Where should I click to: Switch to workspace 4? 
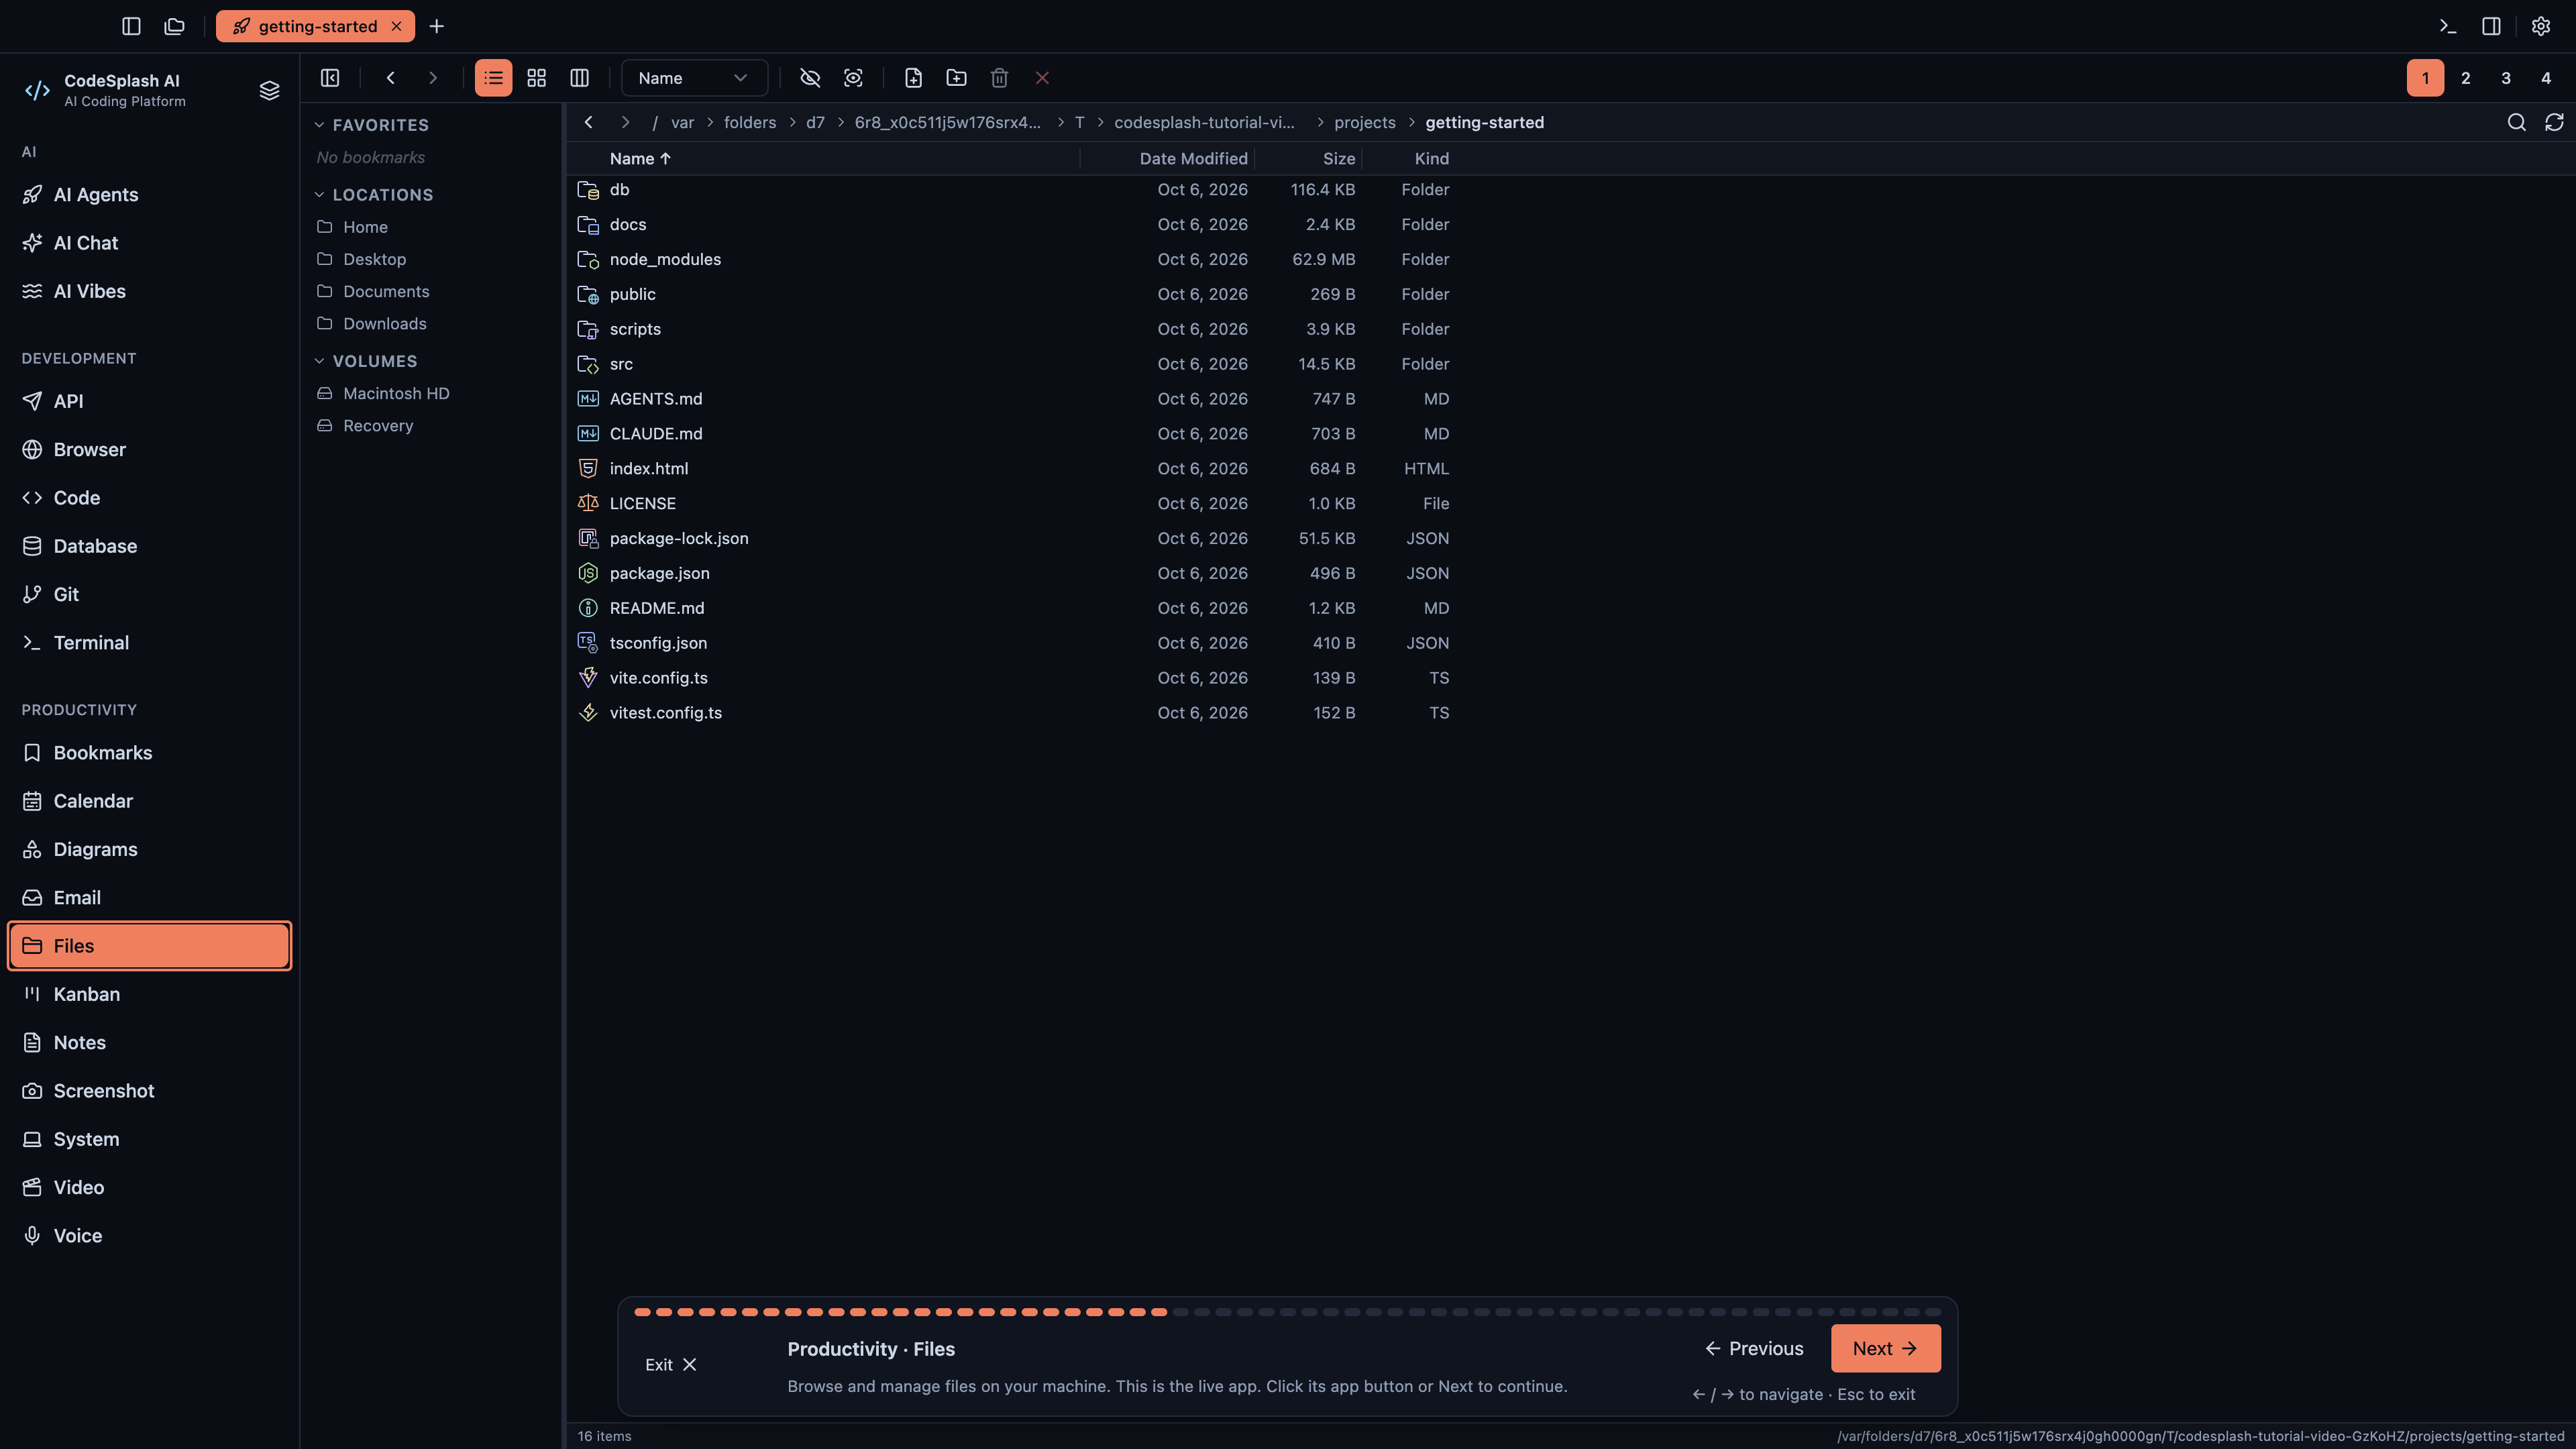2546,78
